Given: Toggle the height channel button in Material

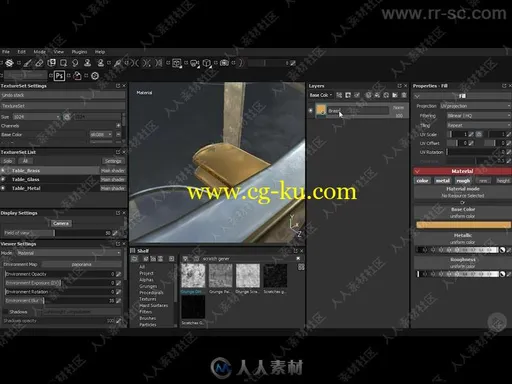Looking at the screenshot, I should pos(503,180).
